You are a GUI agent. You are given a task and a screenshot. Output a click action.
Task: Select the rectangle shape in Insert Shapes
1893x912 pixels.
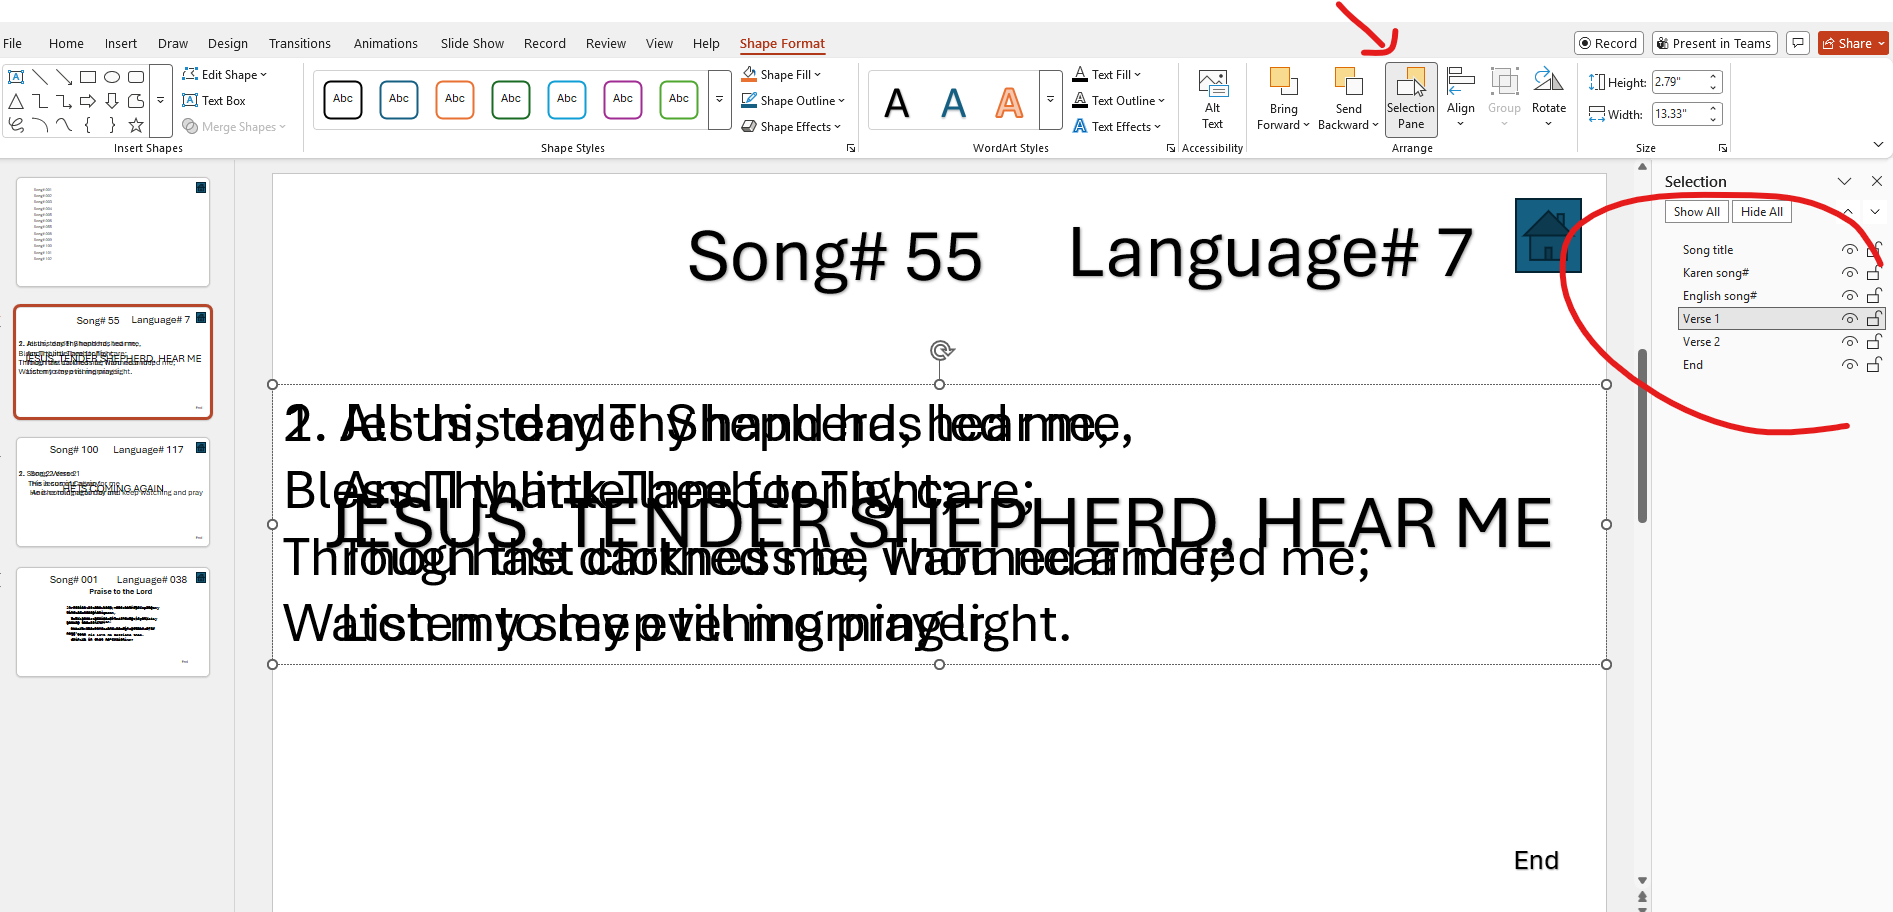pos(88,77)
